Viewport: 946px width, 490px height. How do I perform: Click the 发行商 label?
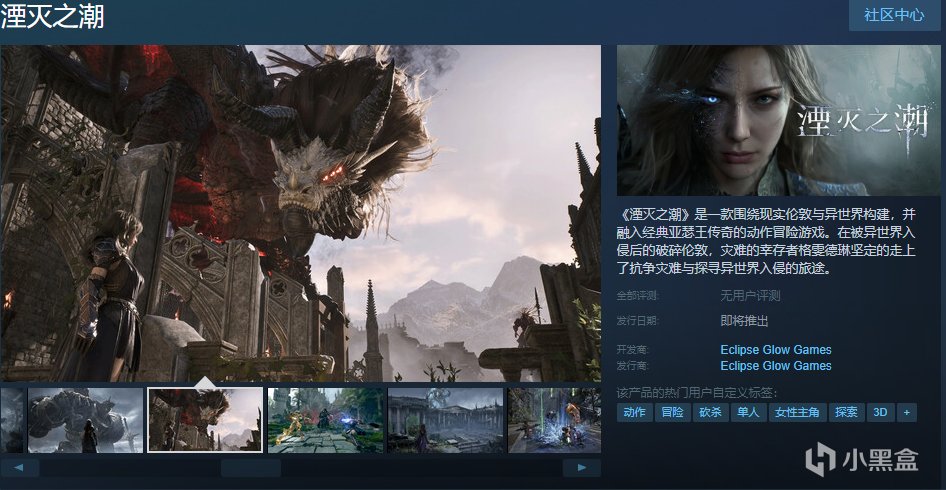[632, 366]
